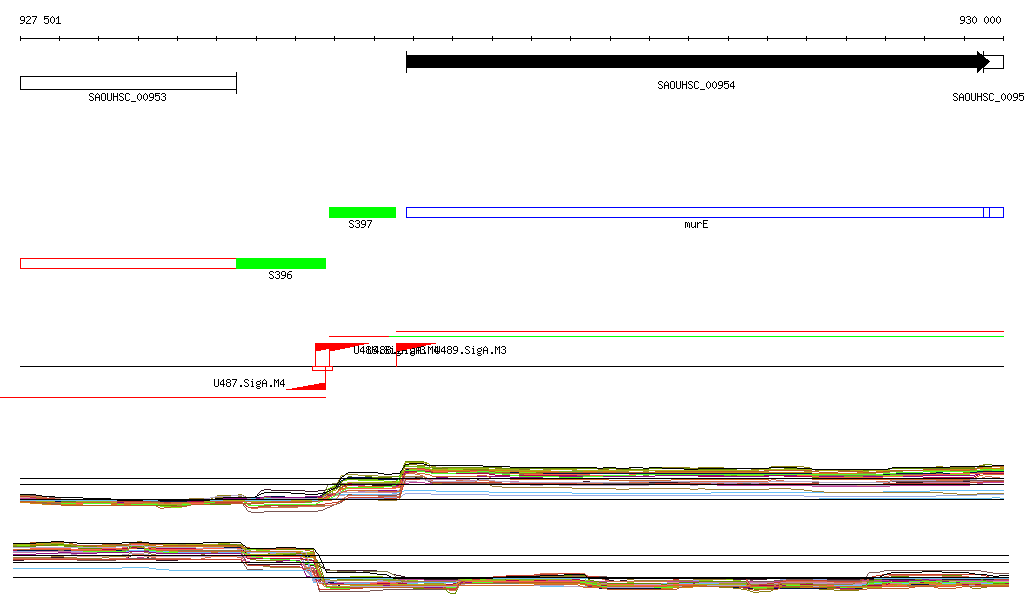Click the small white box after SAOUHSC_00954 arrow

[995, 62]
